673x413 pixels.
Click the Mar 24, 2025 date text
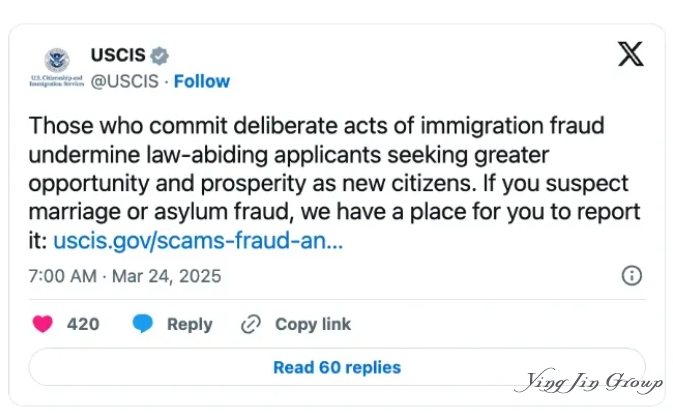[x=167, y=276]
